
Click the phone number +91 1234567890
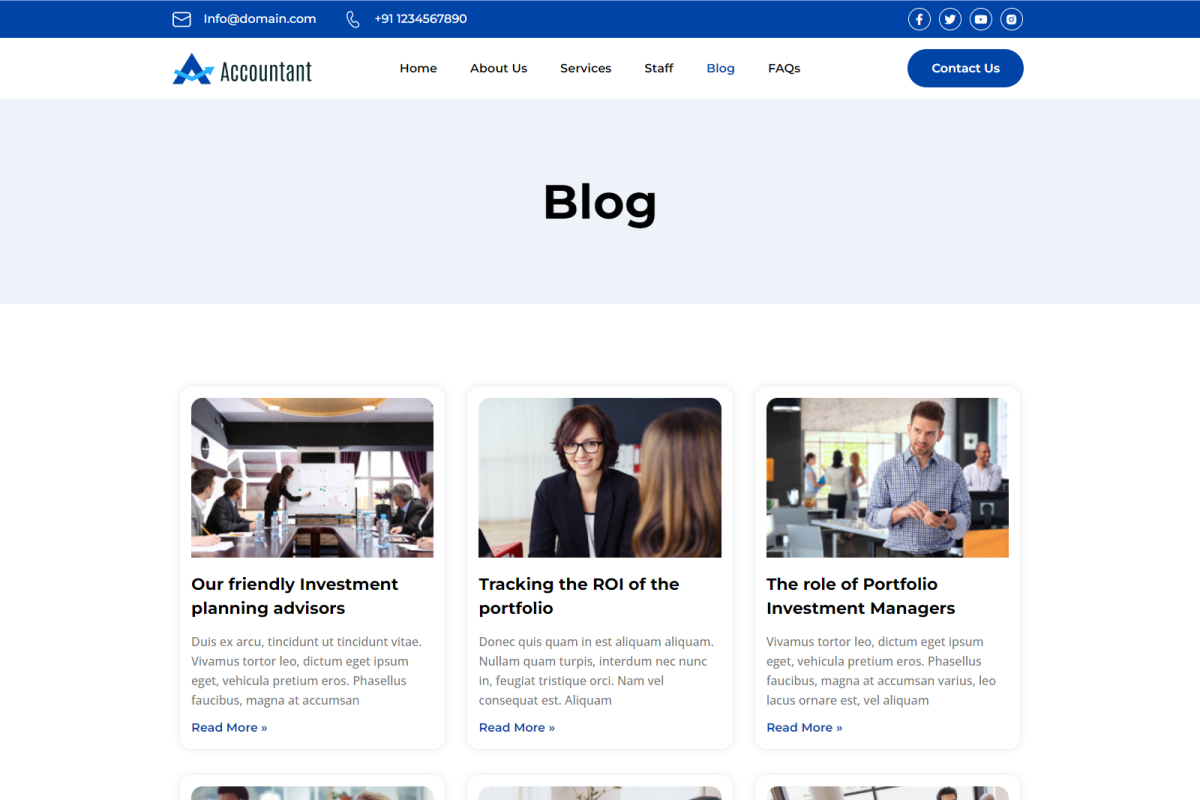(421, 19)
